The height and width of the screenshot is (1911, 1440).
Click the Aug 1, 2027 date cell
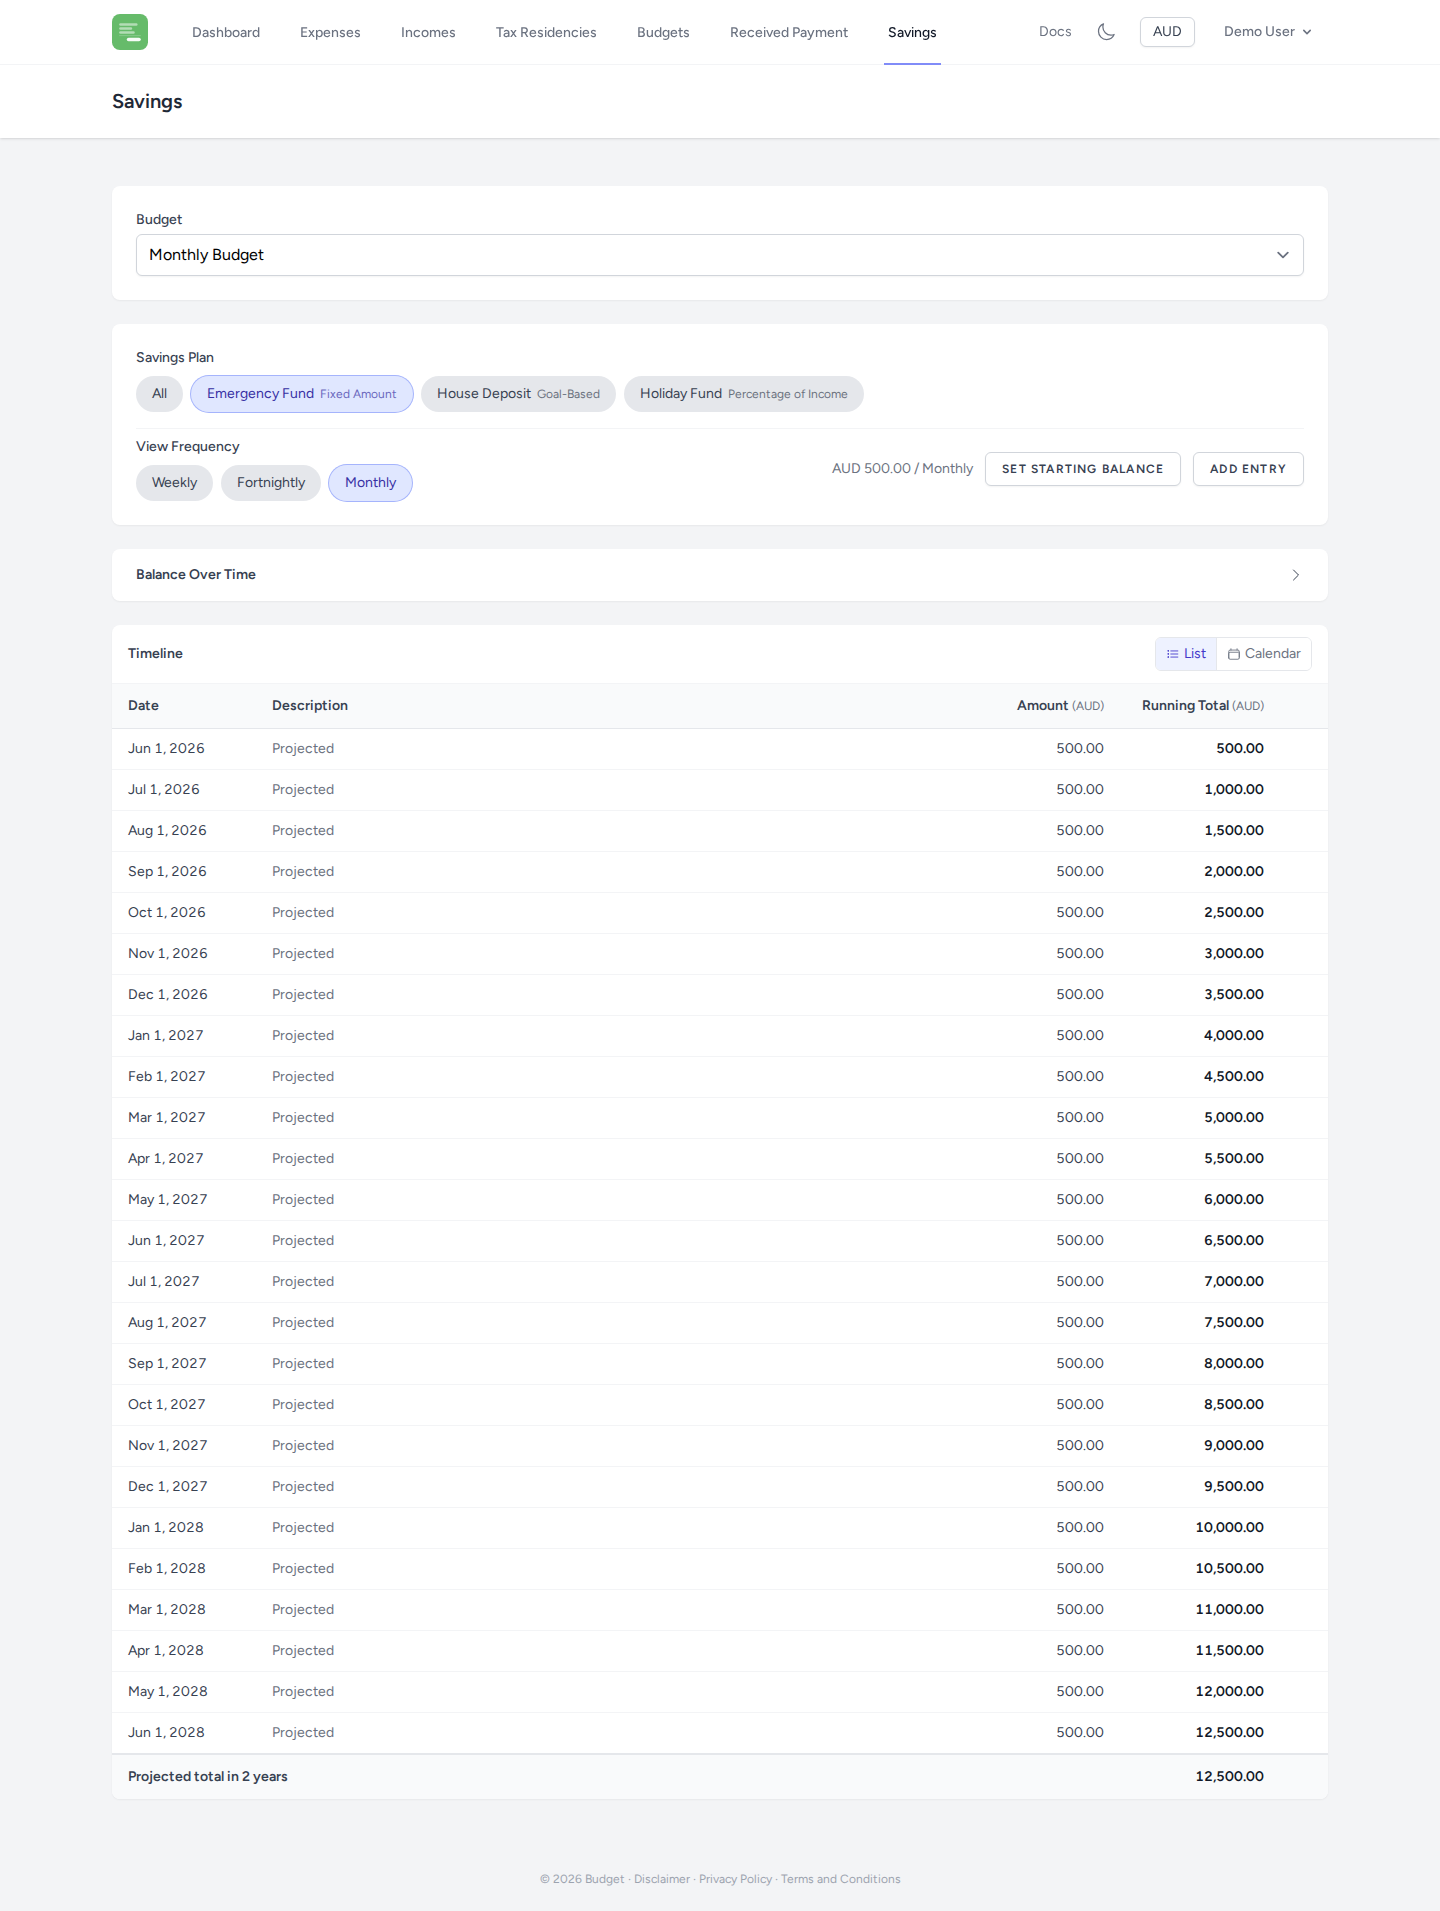pos(167,1323)
